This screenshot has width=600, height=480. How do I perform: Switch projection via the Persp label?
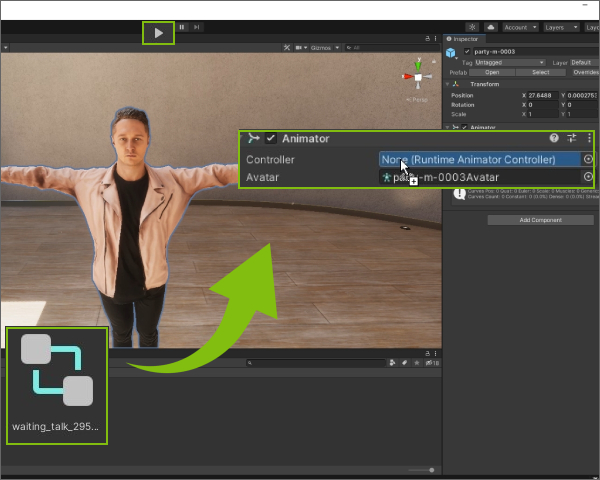(417, 100)
